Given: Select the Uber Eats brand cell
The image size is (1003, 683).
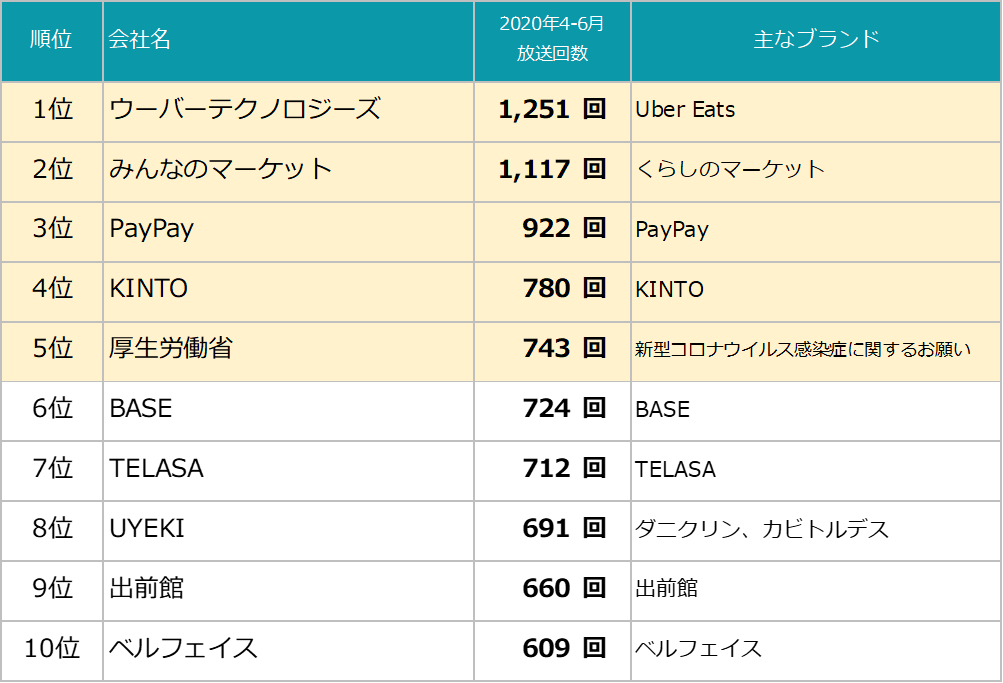Looking at the screenshot, I should [x=686, y=110].
